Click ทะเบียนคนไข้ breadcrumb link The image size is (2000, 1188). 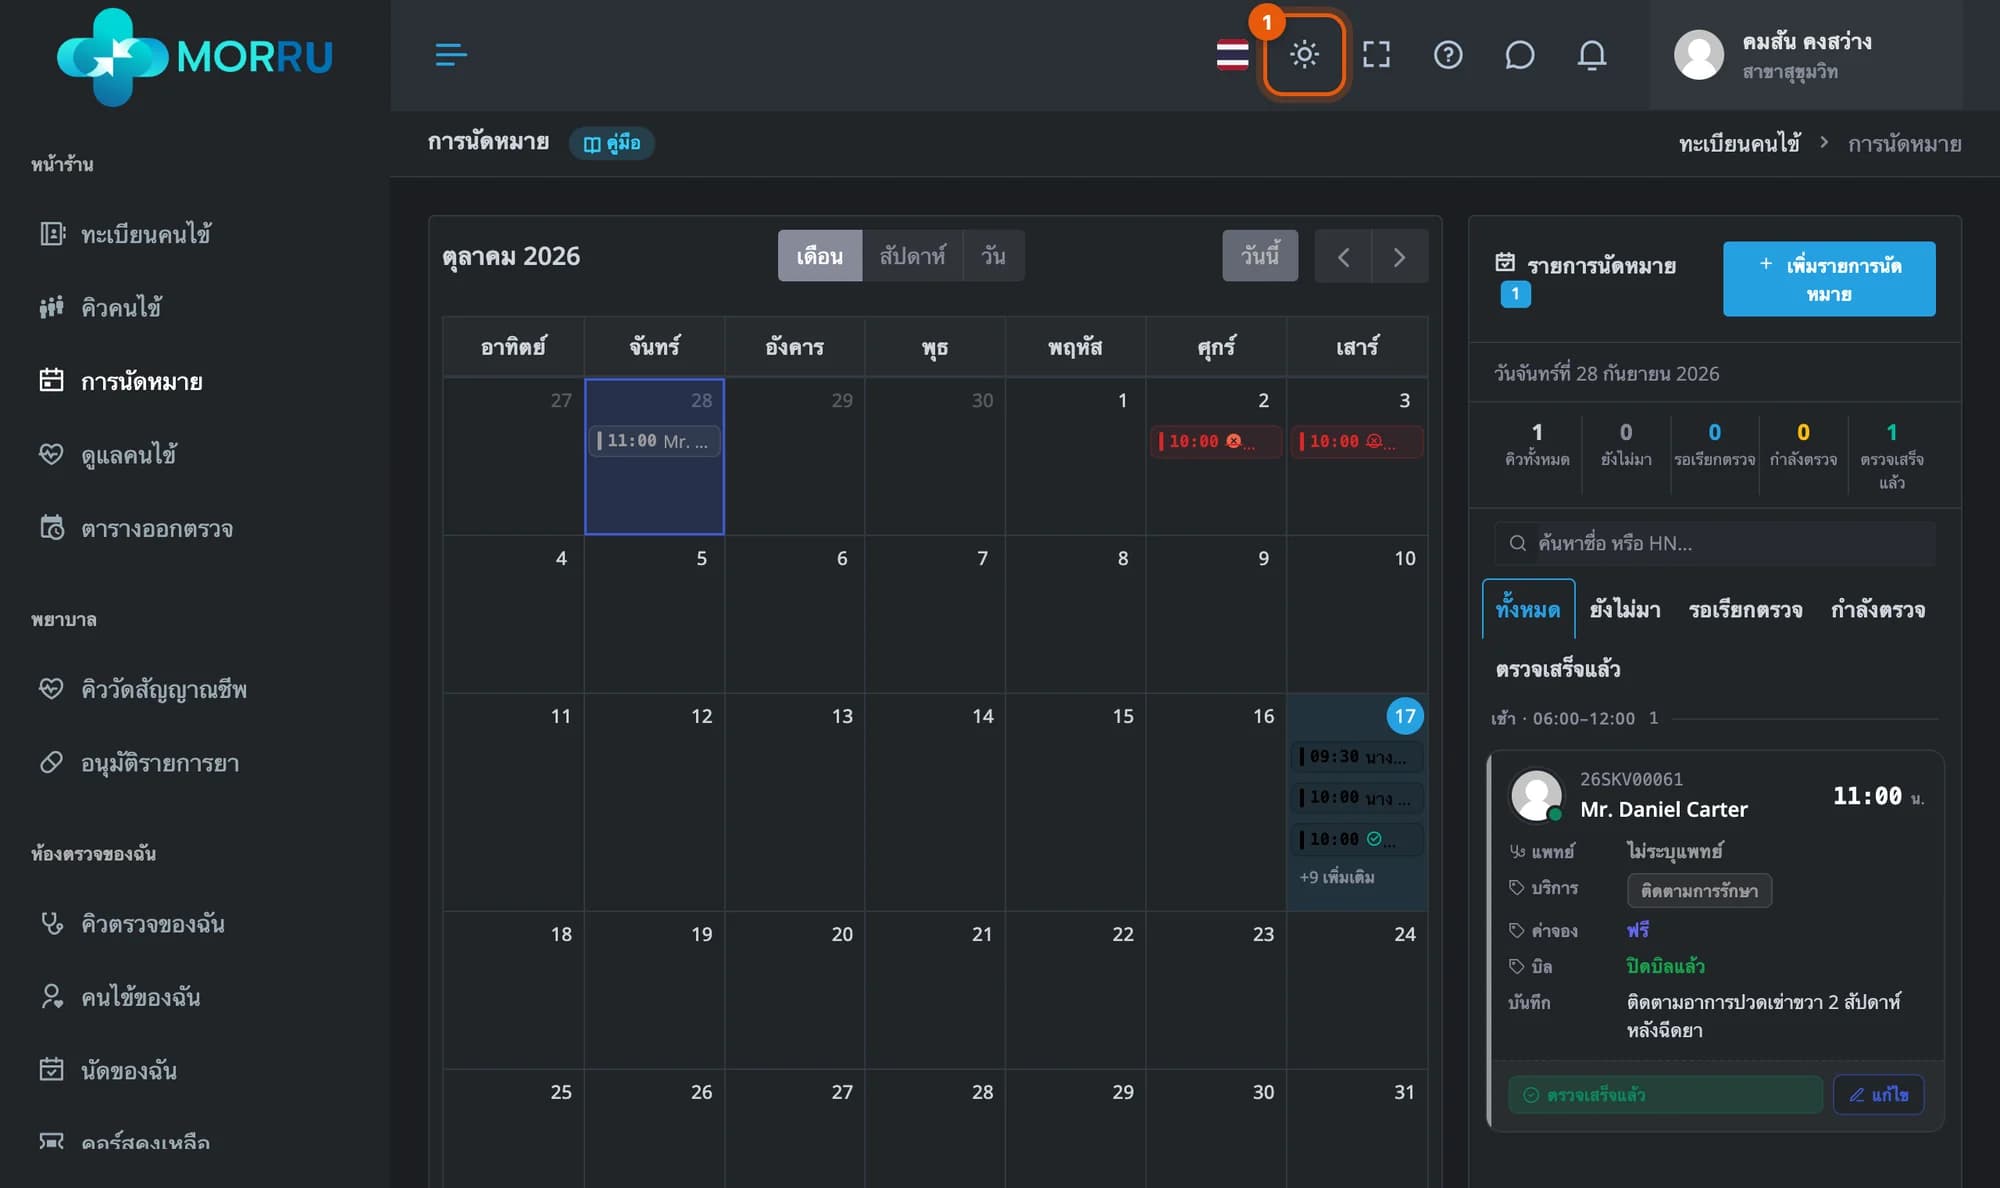coord(1739,144)
